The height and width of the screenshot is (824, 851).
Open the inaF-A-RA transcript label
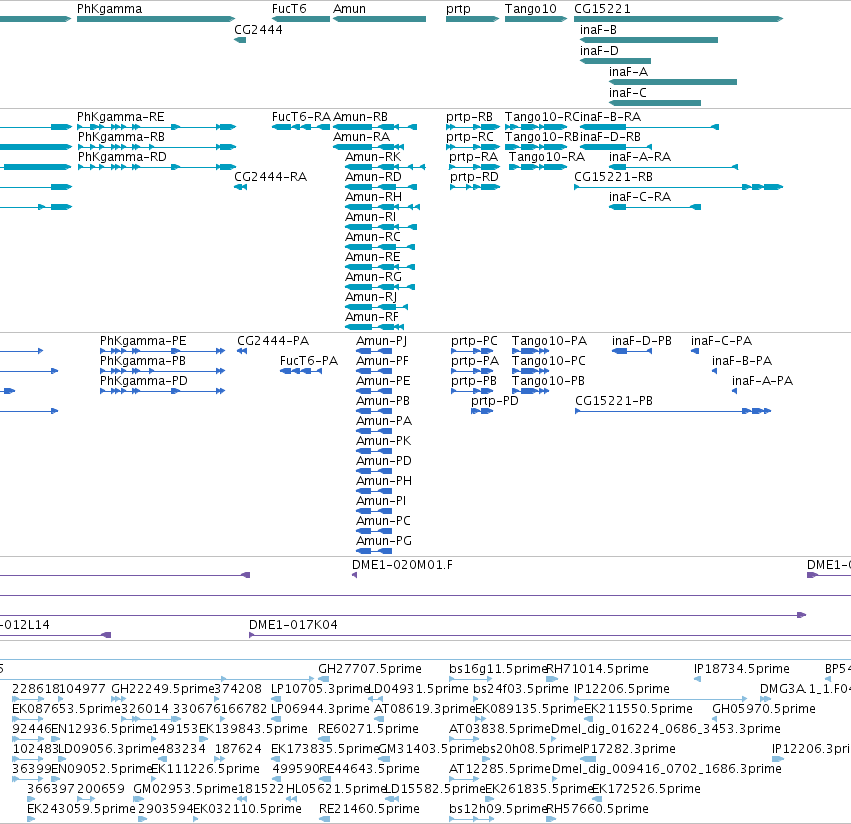click(x=640, y=157)
